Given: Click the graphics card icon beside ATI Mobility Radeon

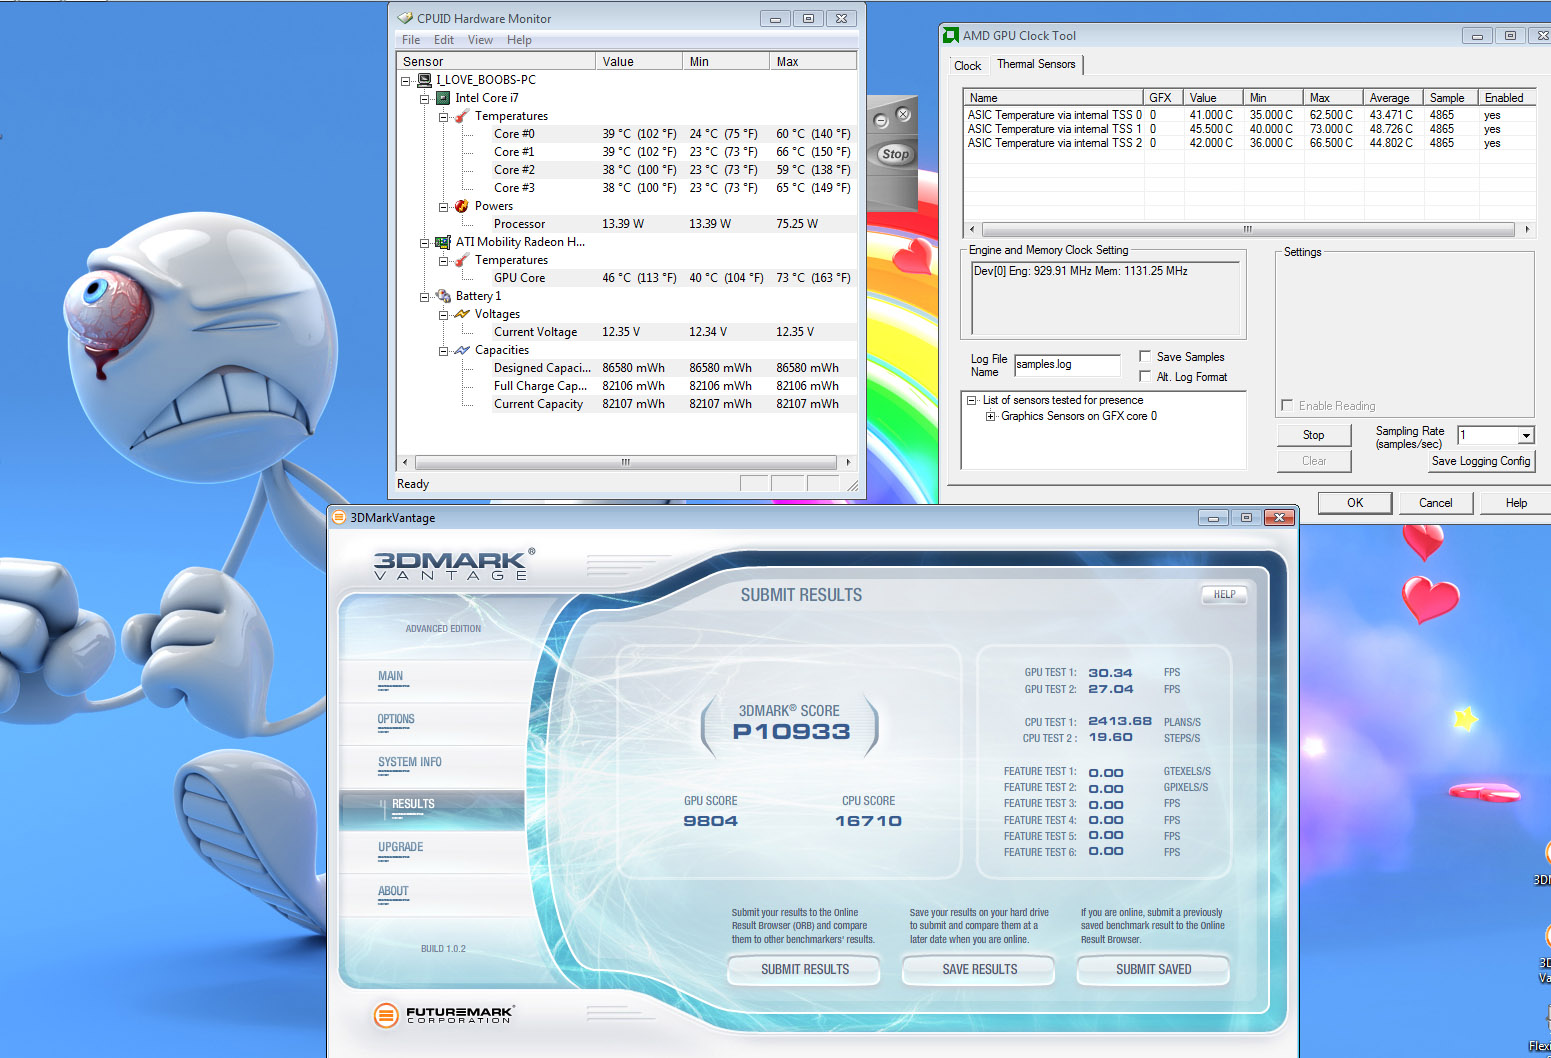Looking at the screenshot, I should (x=443, y=242).
